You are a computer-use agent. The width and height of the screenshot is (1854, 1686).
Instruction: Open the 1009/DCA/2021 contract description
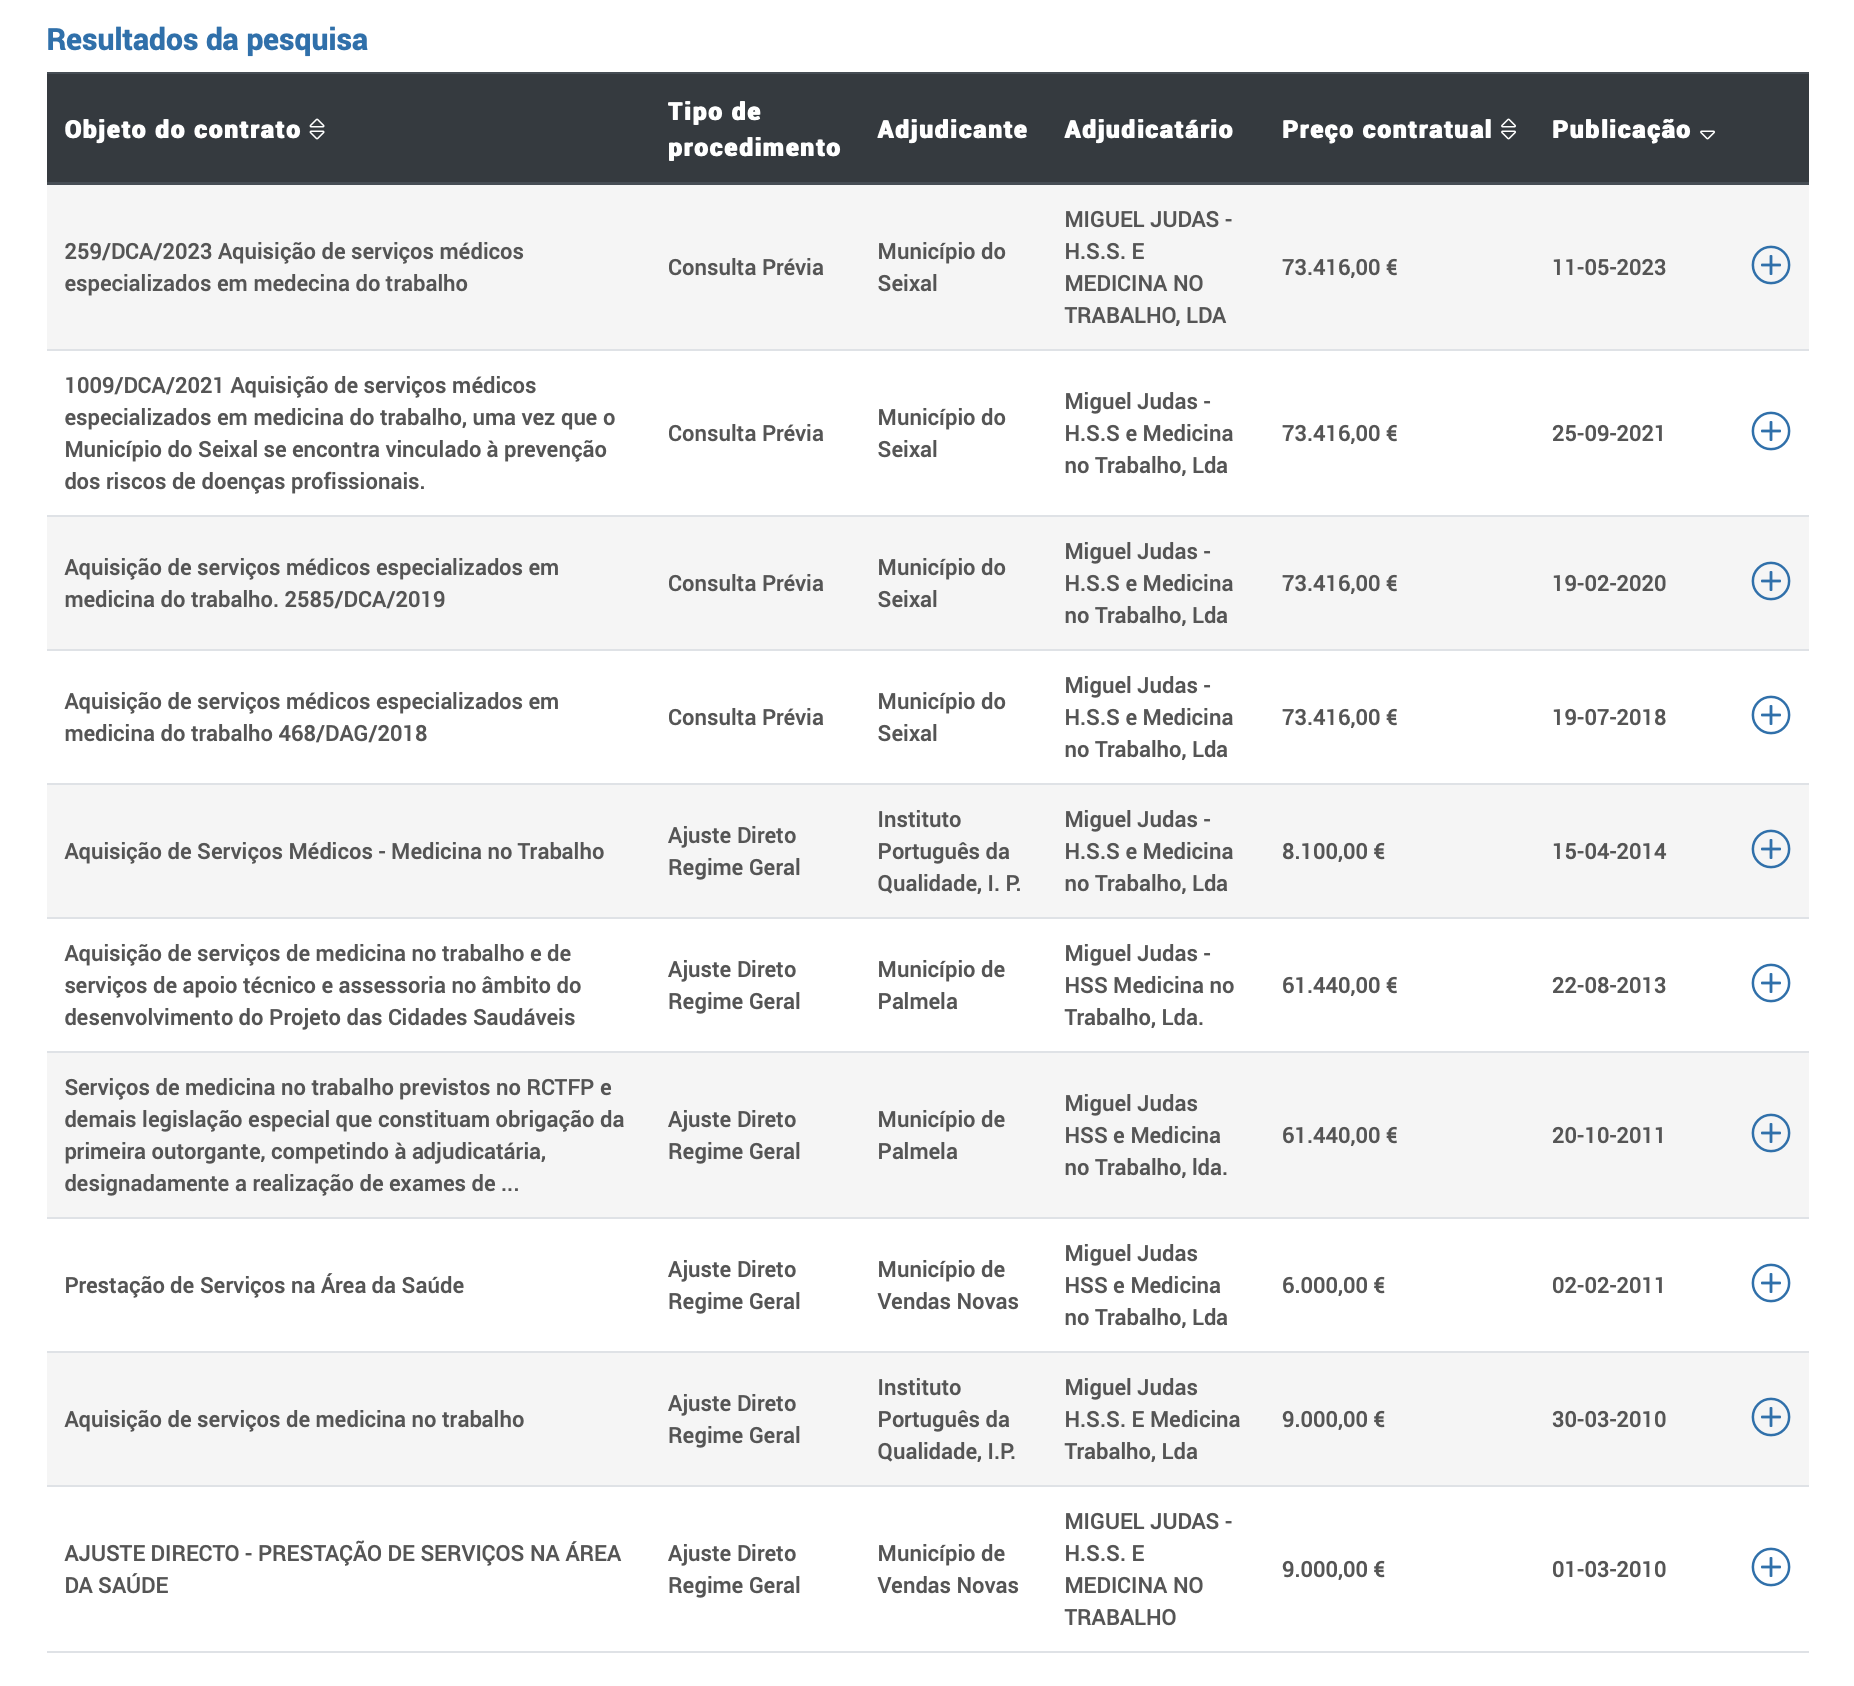coord(340,433)
